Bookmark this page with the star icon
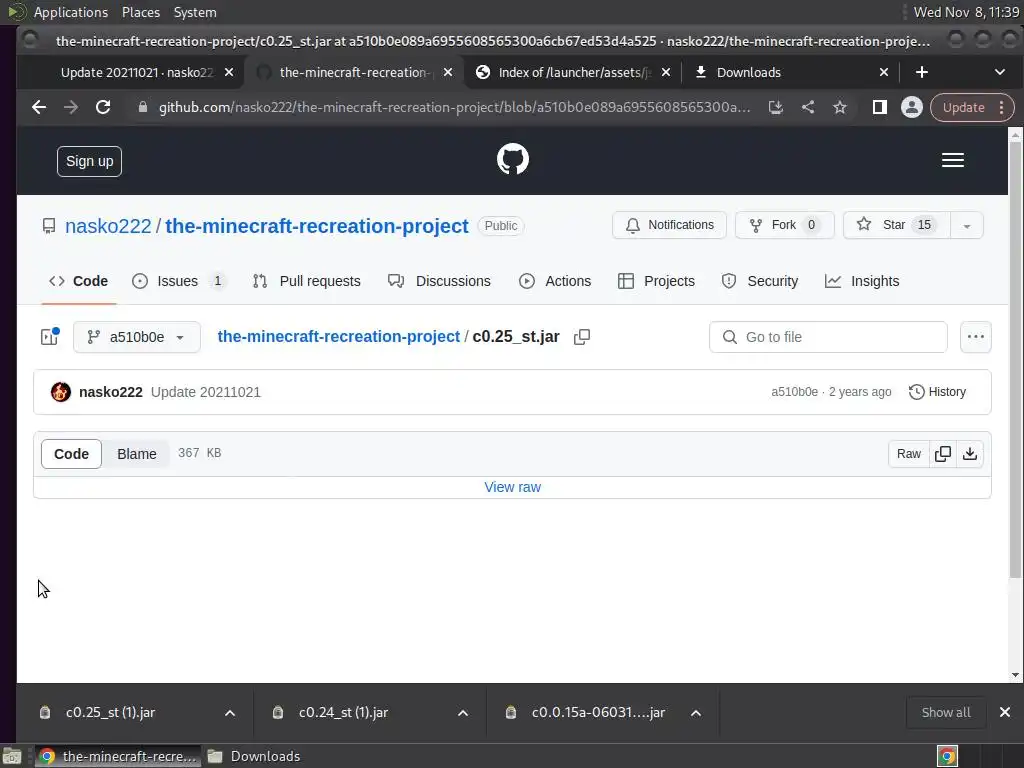The width and height of the screenshot is (1024, 768). coord(840,107)
